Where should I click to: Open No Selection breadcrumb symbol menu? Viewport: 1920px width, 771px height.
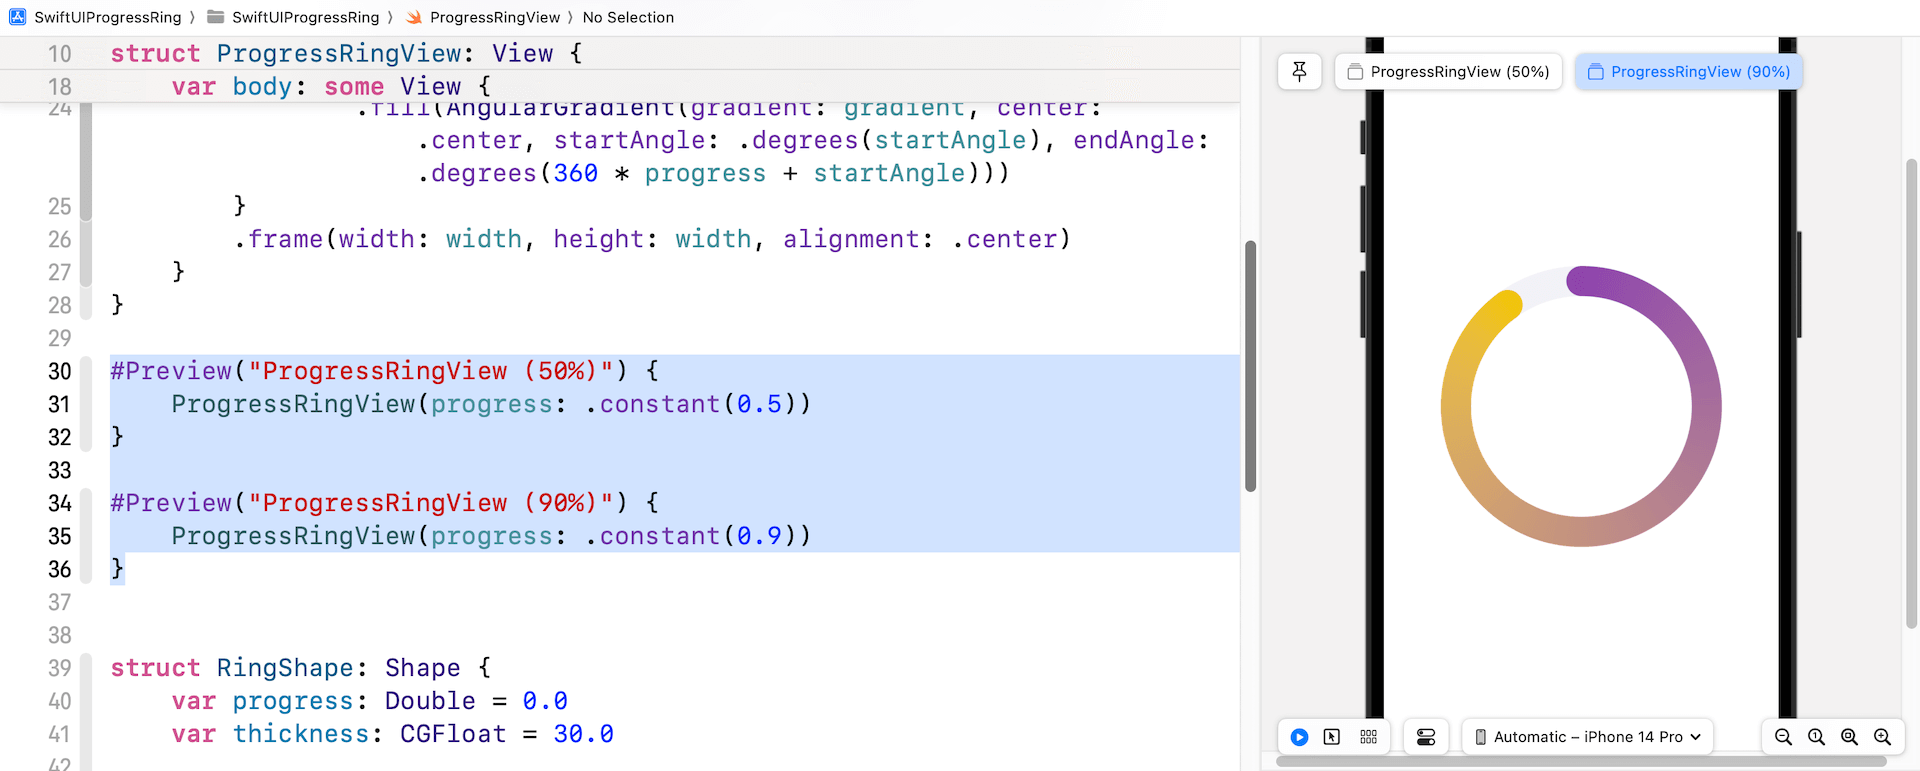628,17
